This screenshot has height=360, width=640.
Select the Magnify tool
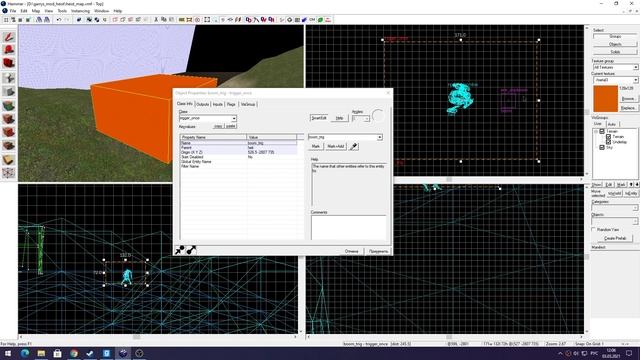click(x=9, y=50)
